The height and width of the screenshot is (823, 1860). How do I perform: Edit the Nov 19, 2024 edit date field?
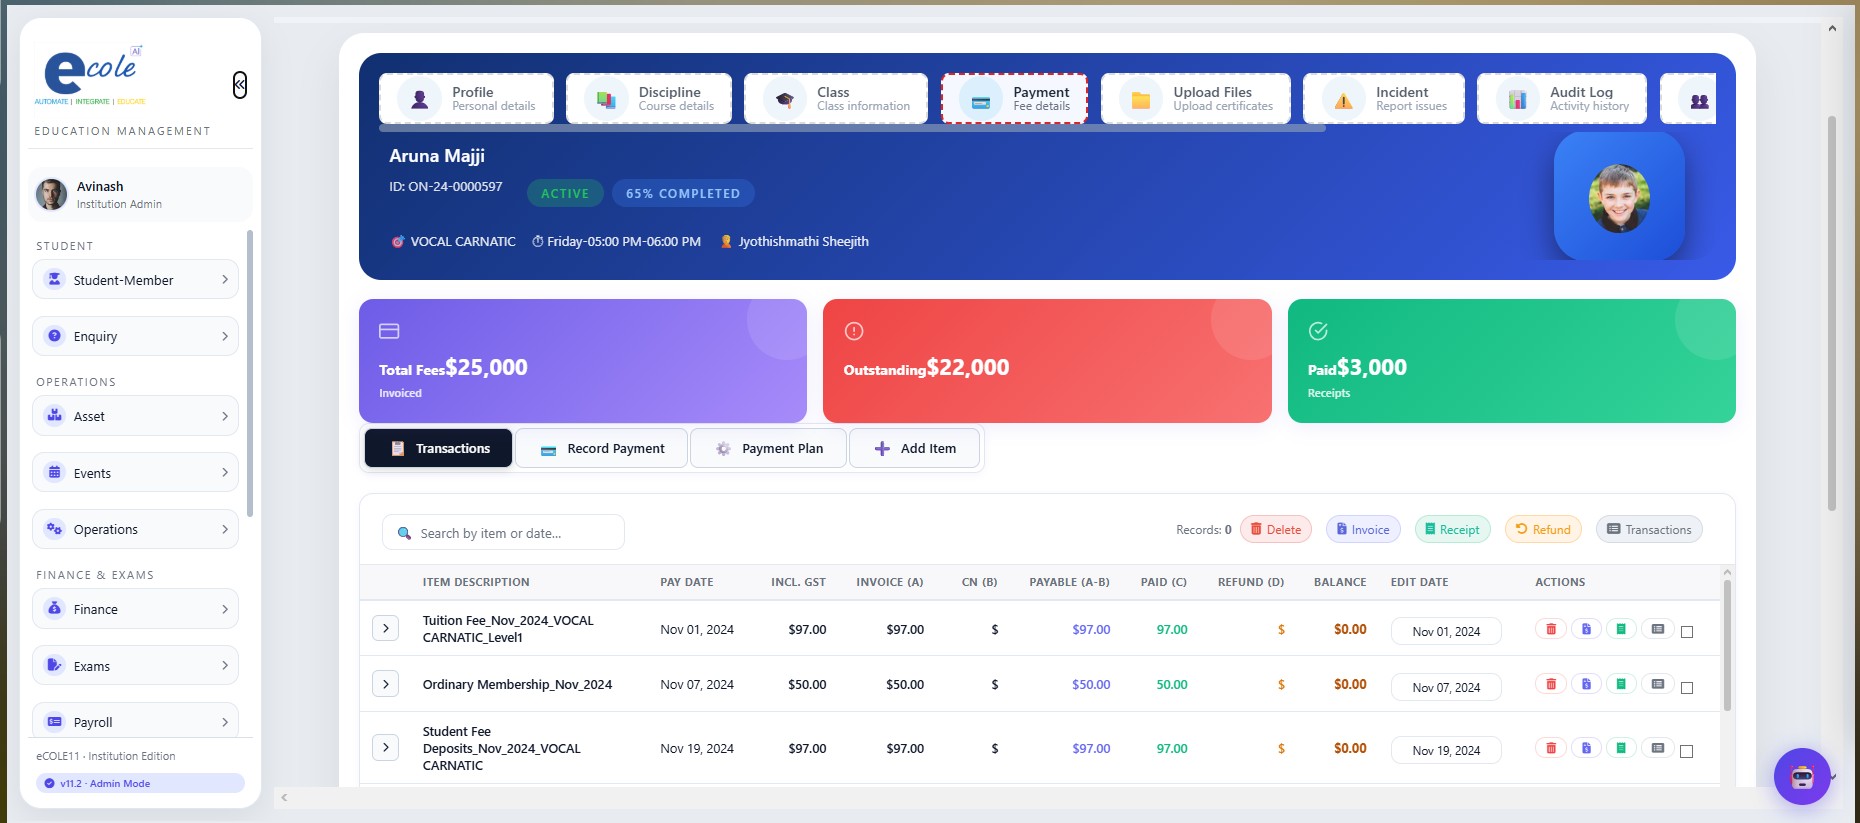click(x=1446, y=750)
